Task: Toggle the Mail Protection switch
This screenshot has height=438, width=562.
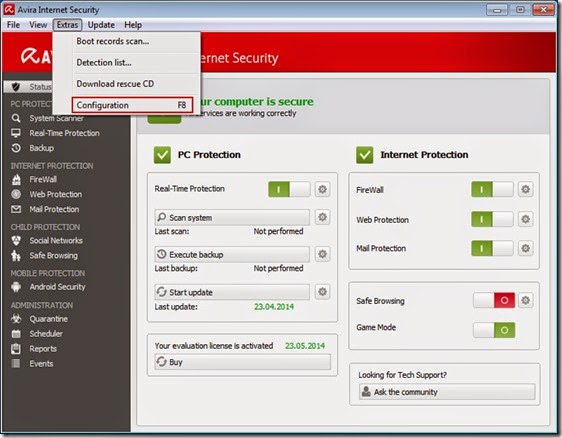Action: coord(492,248)
